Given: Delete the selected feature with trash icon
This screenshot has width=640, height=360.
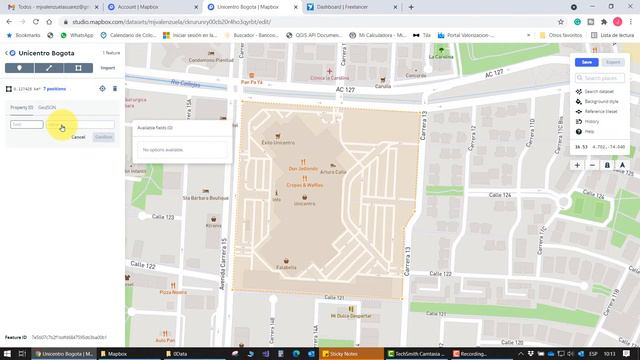Looking at the screenshot, I should click(x=115, y=89).
